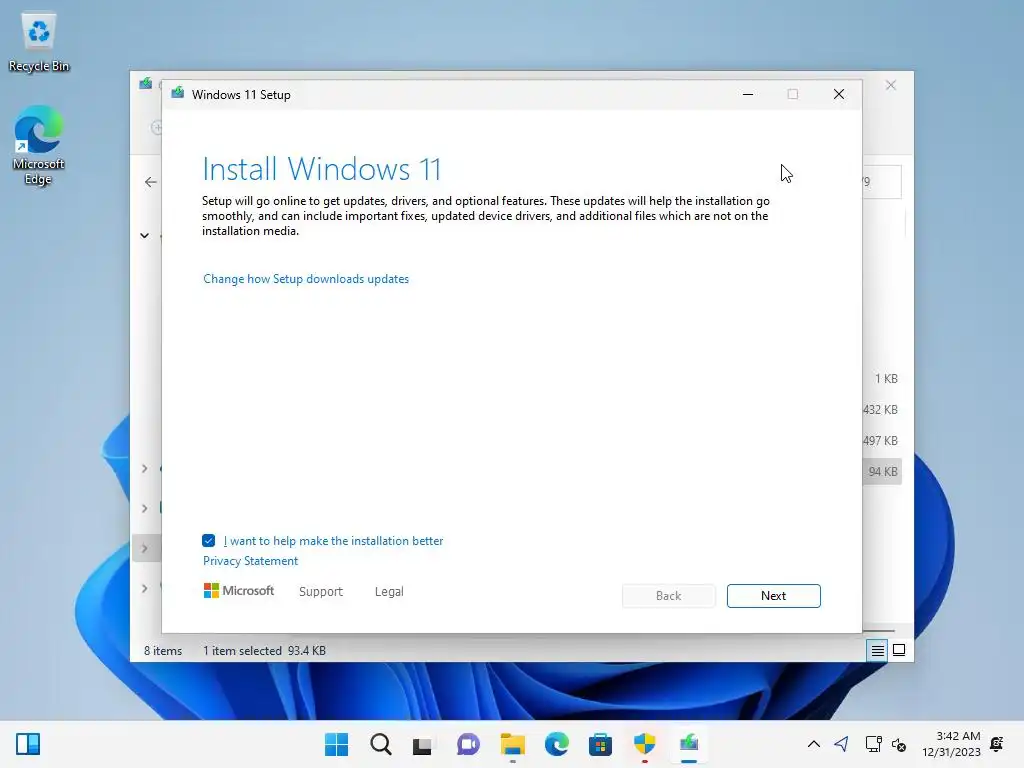Open the Legal link
This screenshot has width=1024, height=768.
click(x=389, y=592)
